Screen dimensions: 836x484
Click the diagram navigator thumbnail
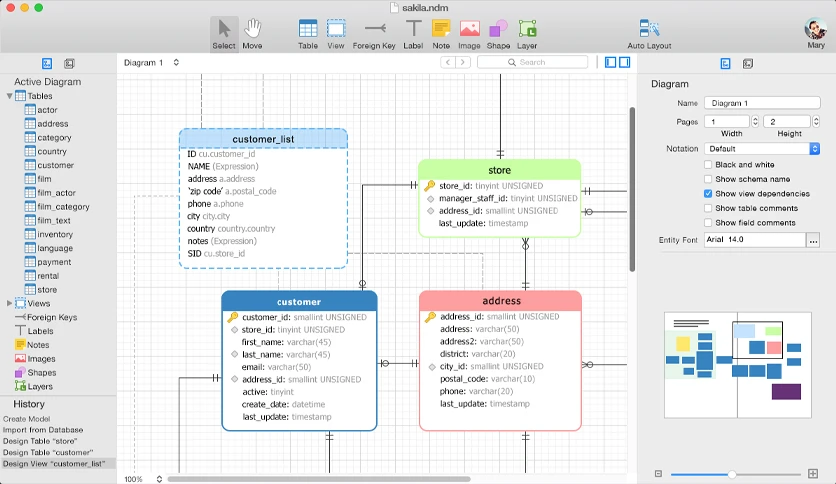[737, 365]
